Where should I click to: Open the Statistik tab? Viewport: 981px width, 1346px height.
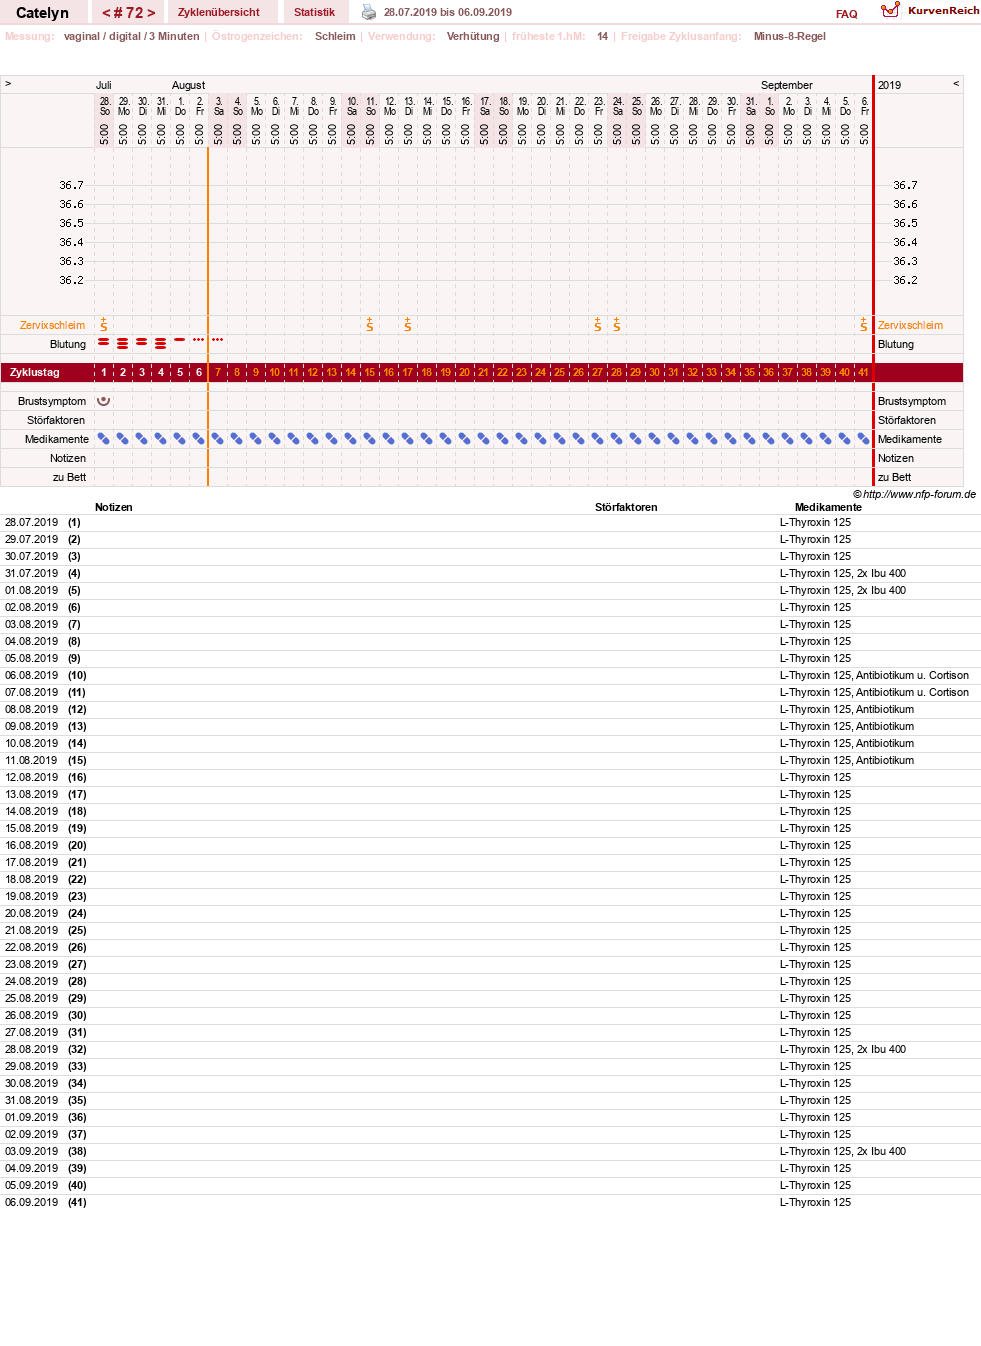coord(314,12)
